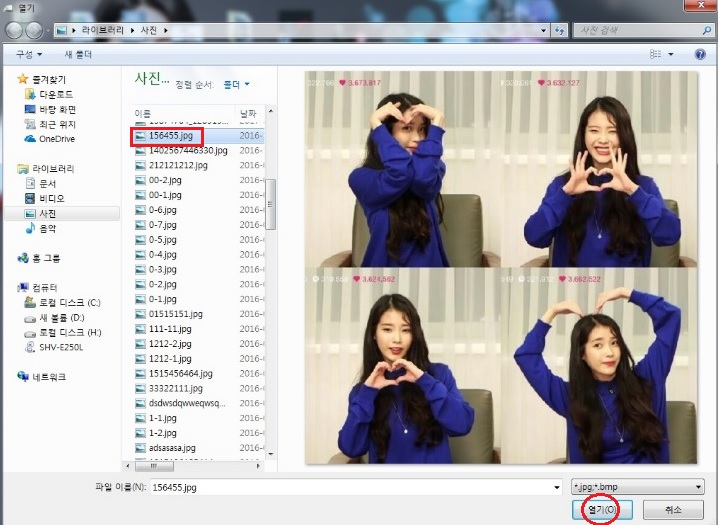
Task: Click 라이브러리 breadcrumb segment
Action: 103,30
